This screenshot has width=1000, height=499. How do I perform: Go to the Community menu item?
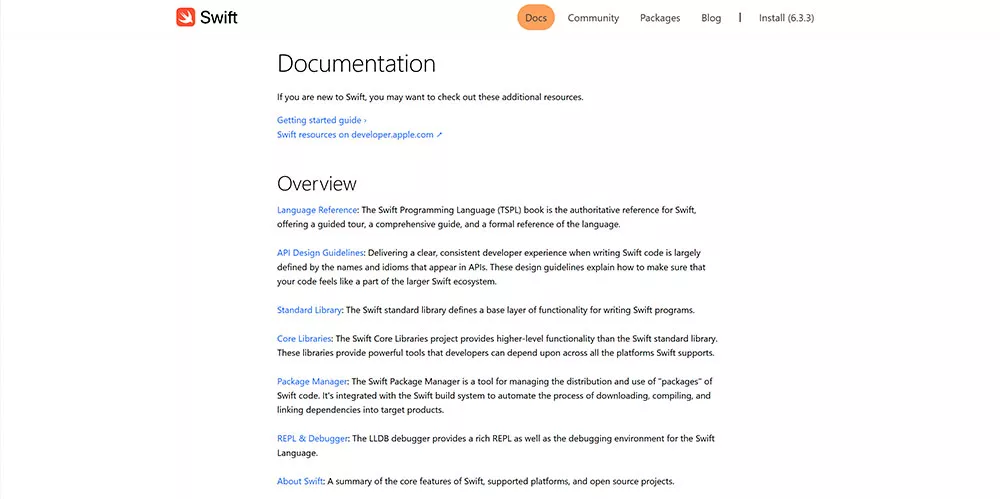click(593, 18)
